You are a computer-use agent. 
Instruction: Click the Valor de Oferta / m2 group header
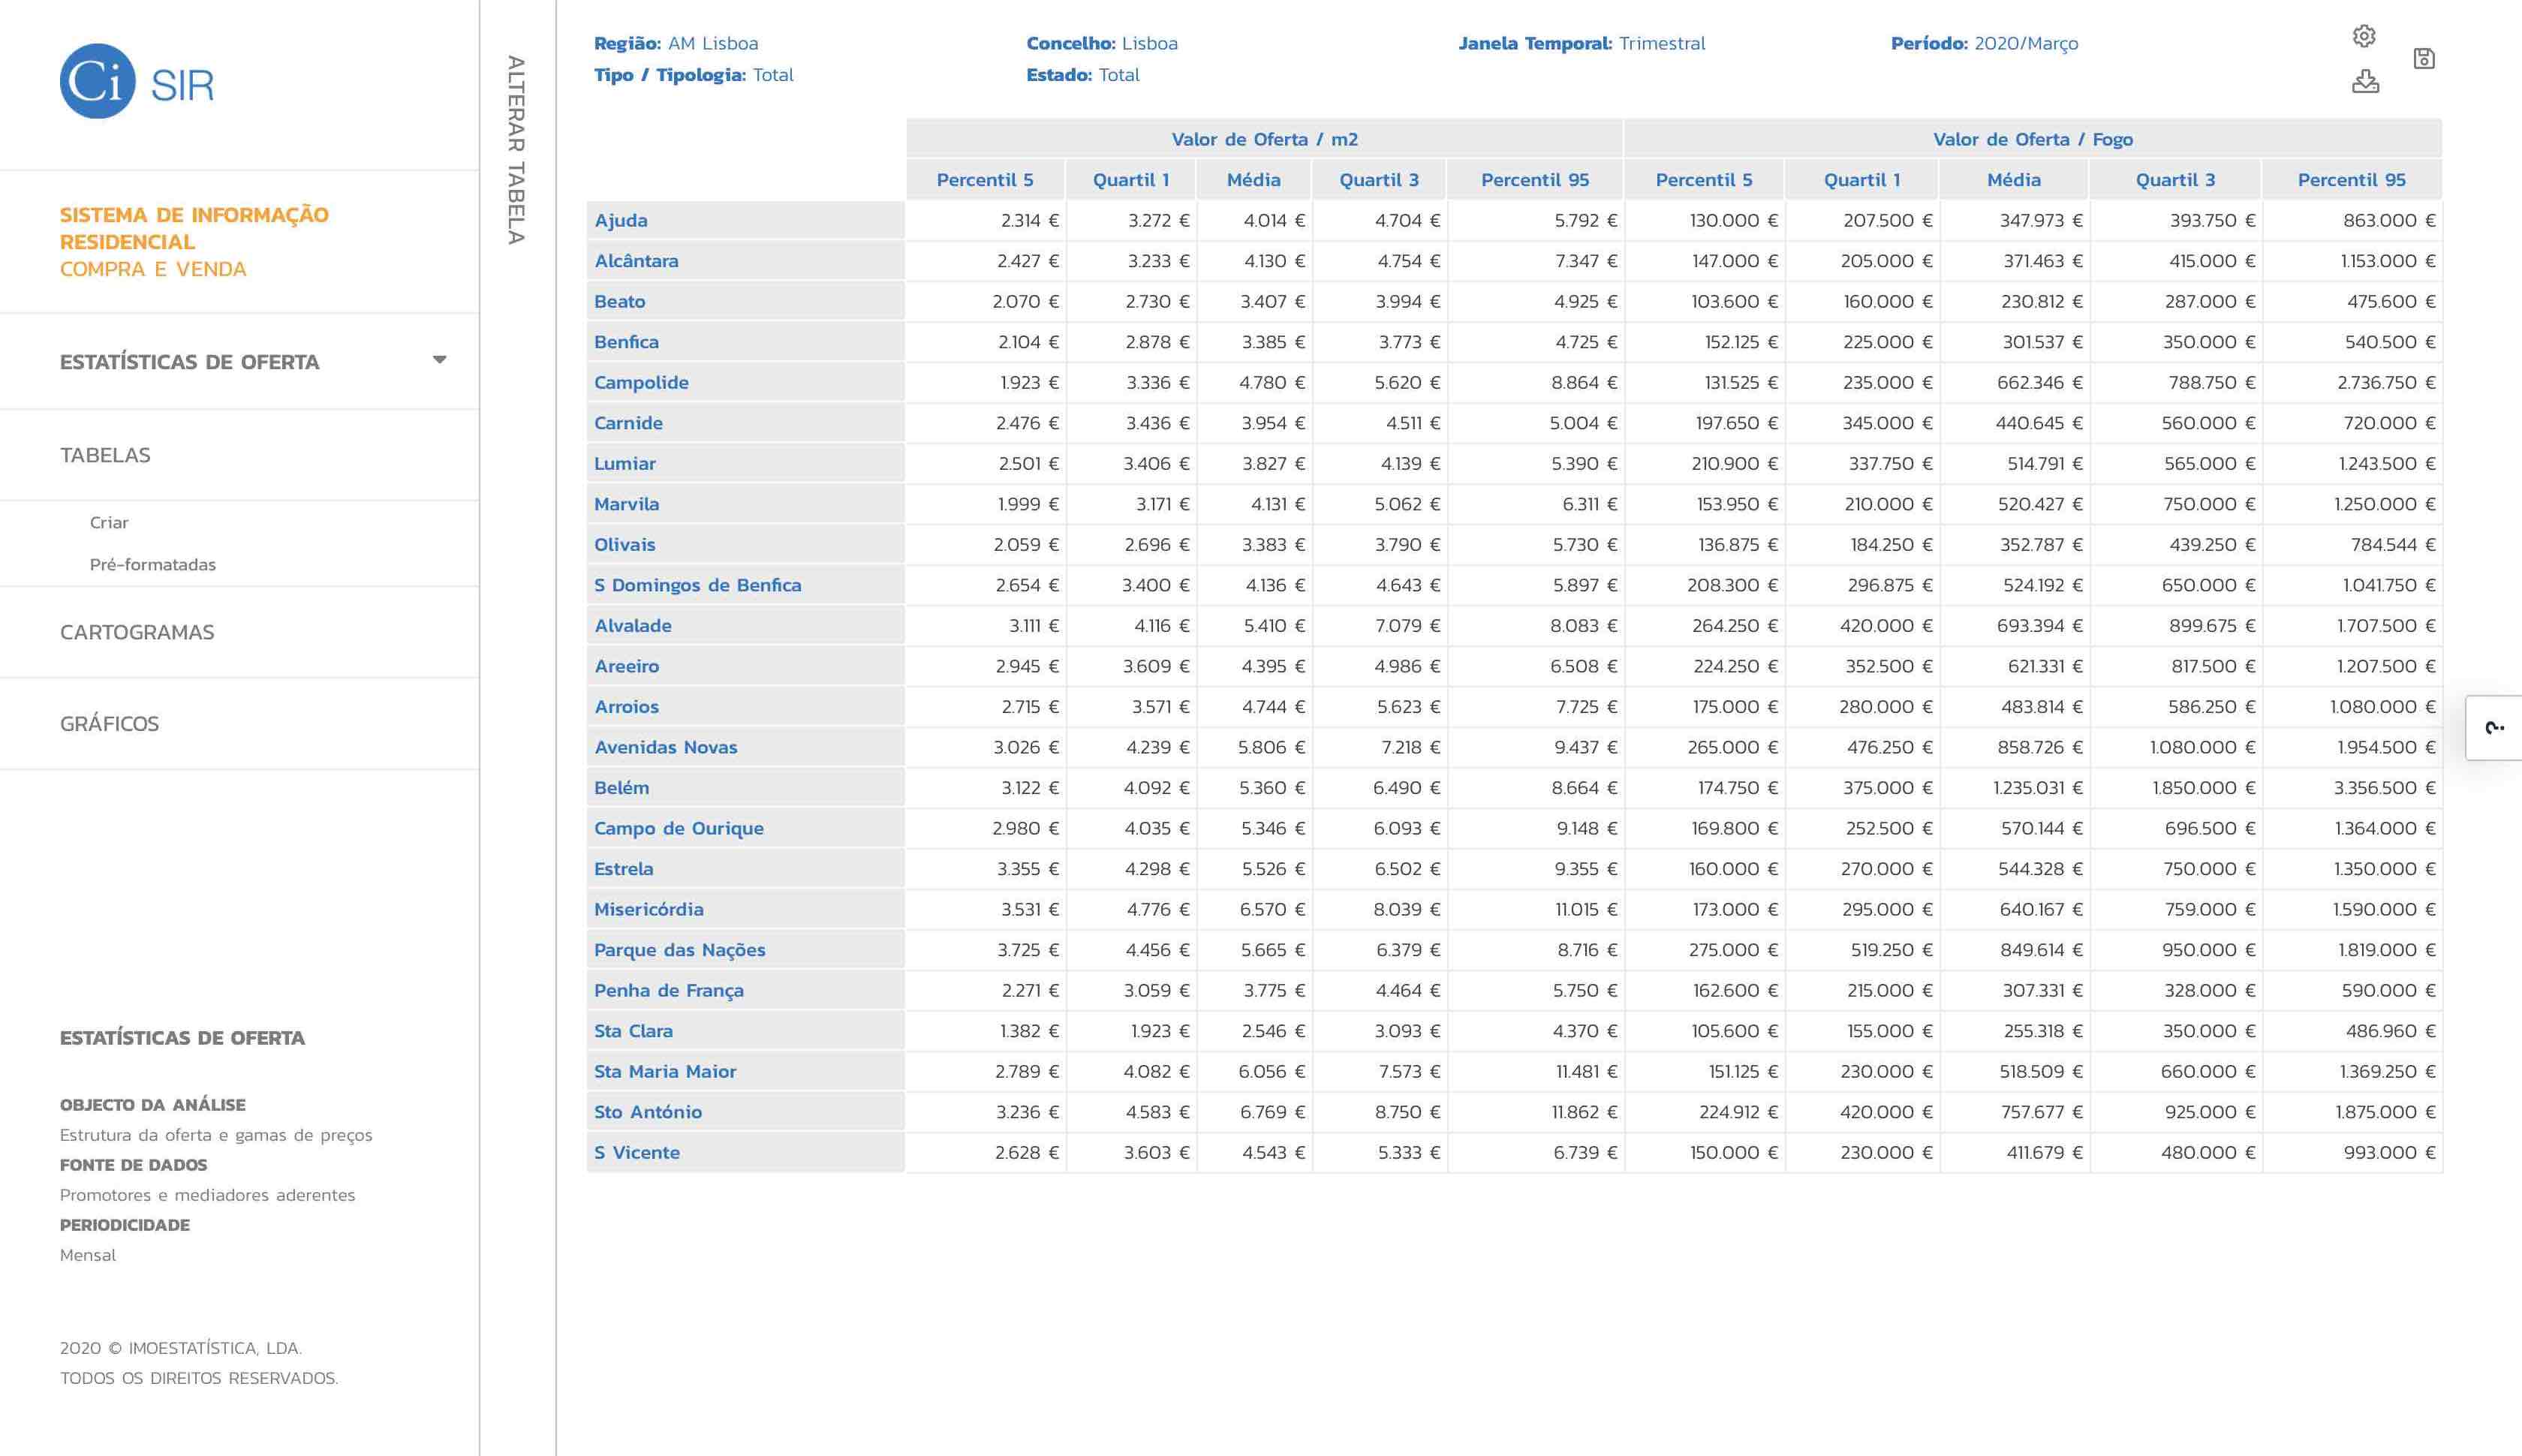coord(1264,139)
